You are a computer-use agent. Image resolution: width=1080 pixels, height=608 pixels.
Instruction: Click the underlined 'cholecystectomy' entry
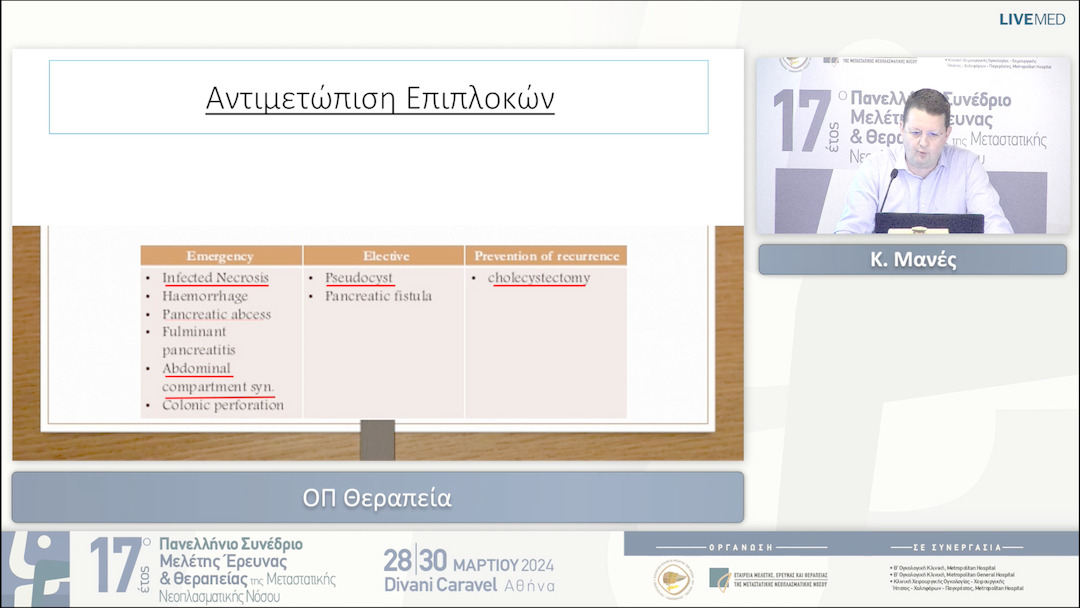[x=539, y=278]
